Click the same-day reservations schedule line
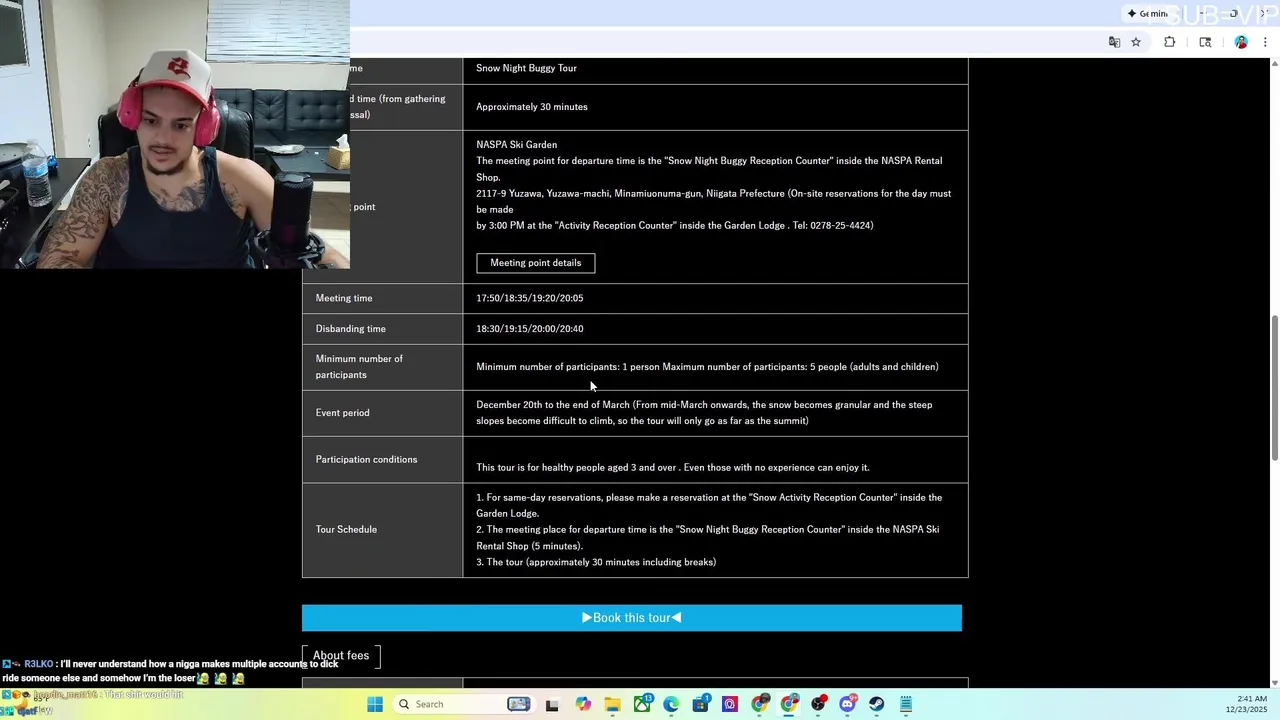 coord(709,505)
